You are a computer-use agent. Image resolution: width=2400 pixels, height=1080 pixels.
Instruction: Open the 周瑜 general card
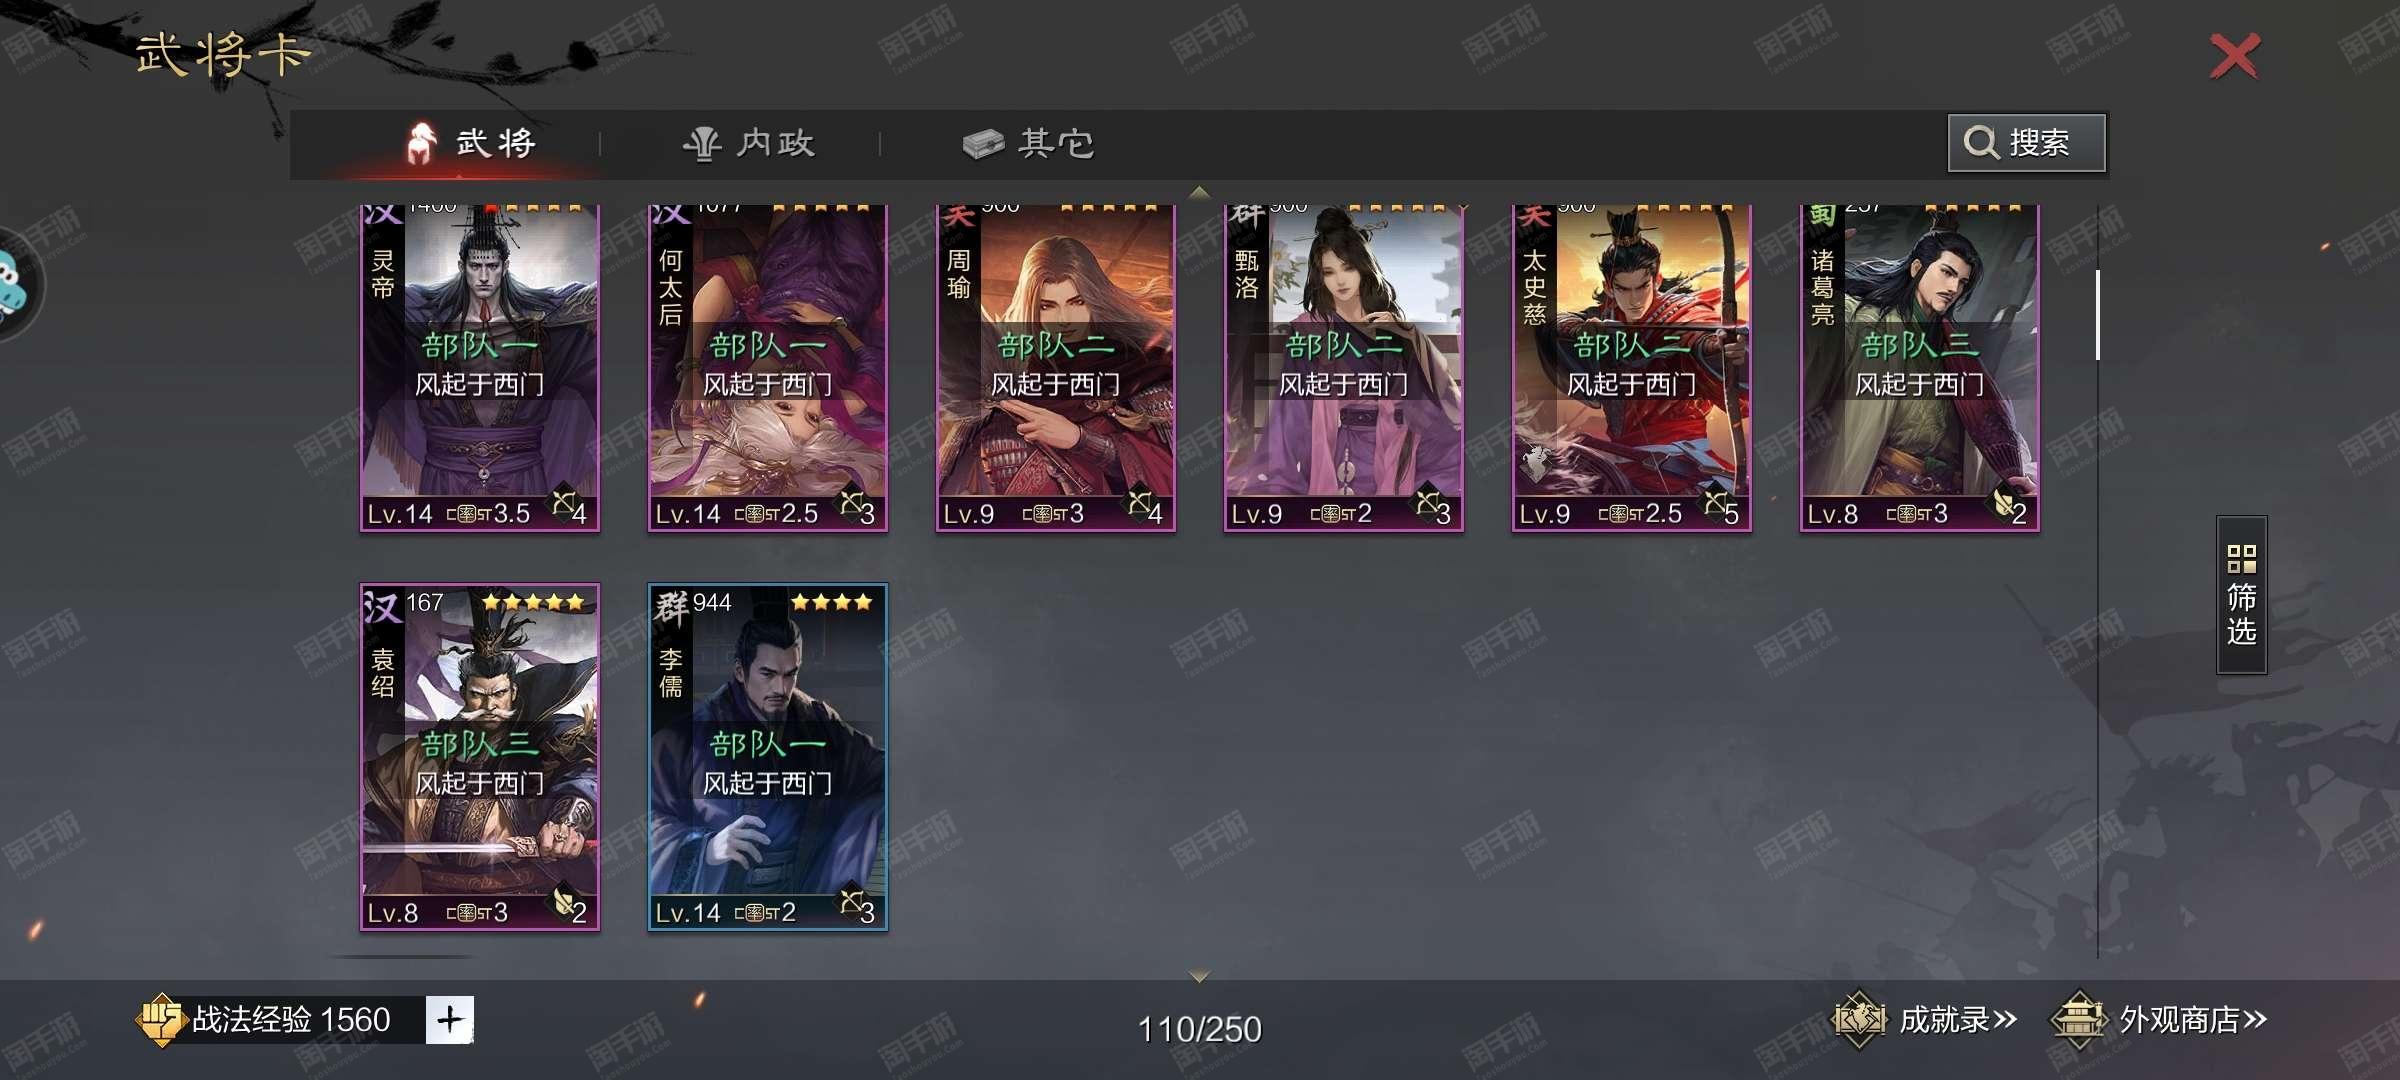point(1056,368)
